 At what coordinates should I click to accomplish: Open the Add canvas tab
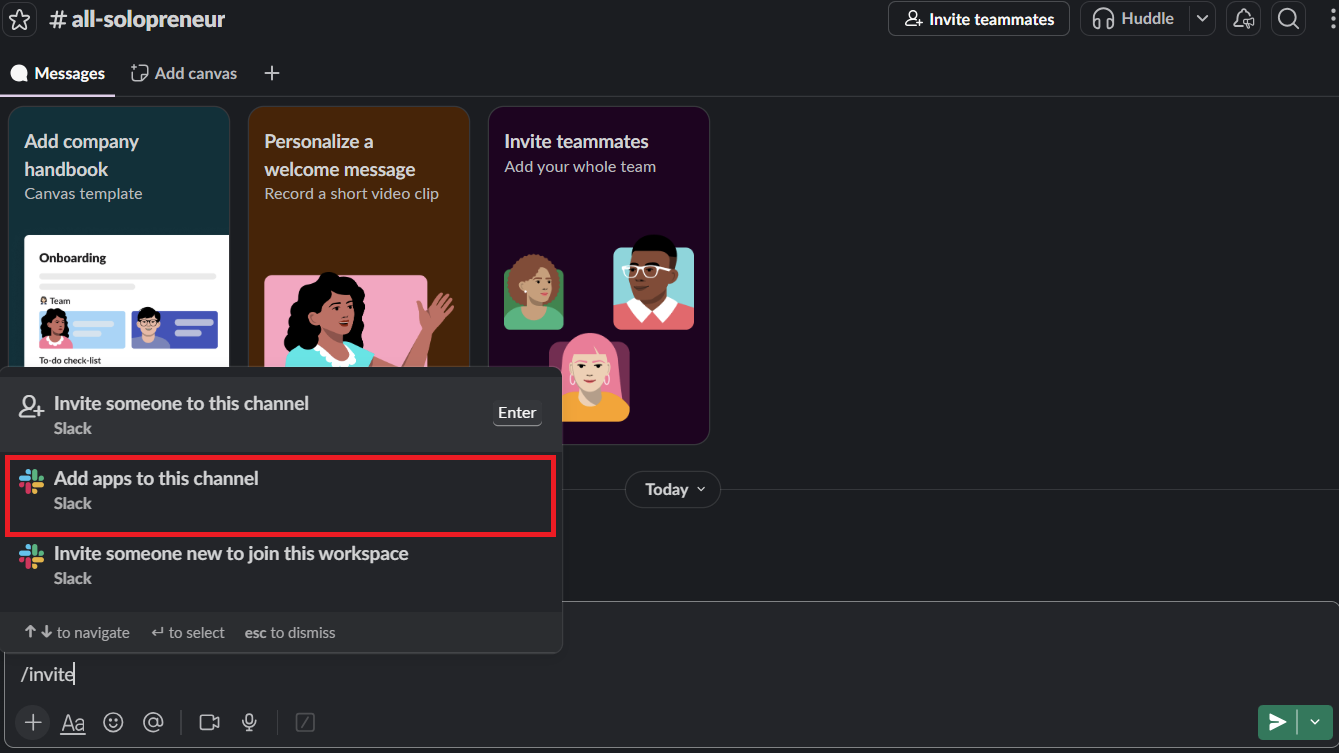coord(184,73)
